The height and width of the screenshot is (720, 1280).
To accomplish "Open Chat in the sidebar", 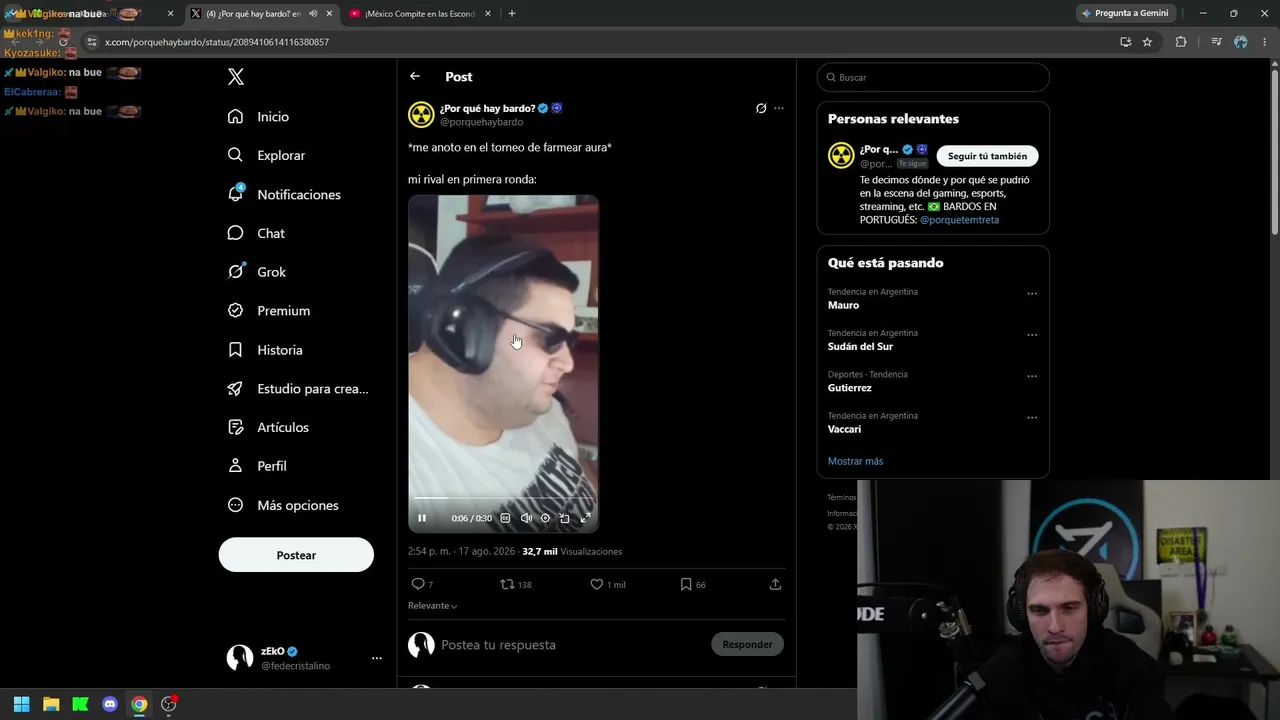I will (x=257, y=233).
